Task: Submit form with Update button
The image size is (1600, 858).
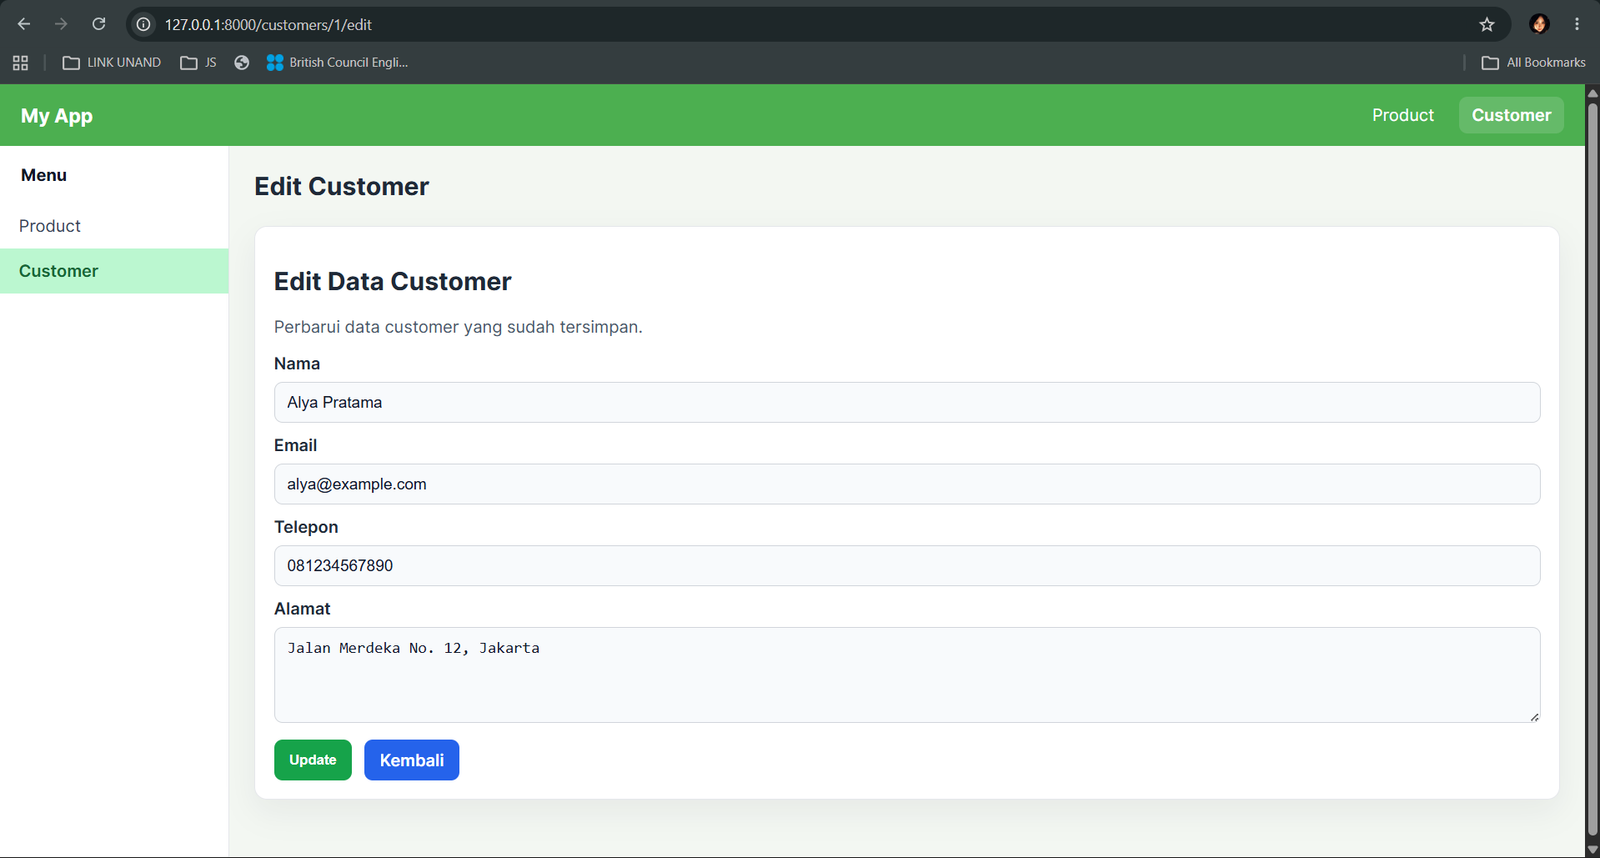Action: 313,760
